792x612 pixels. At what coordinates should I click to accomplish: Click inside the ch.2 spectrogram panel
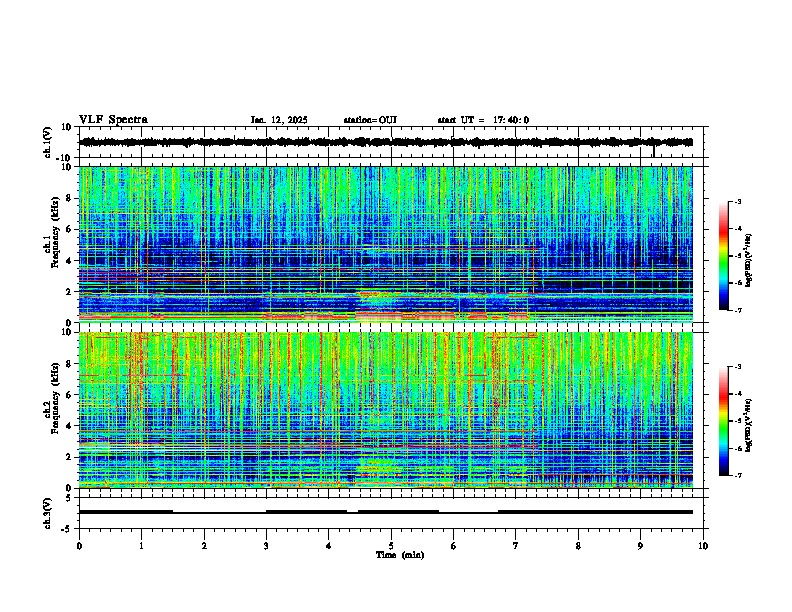coord(386,410)
